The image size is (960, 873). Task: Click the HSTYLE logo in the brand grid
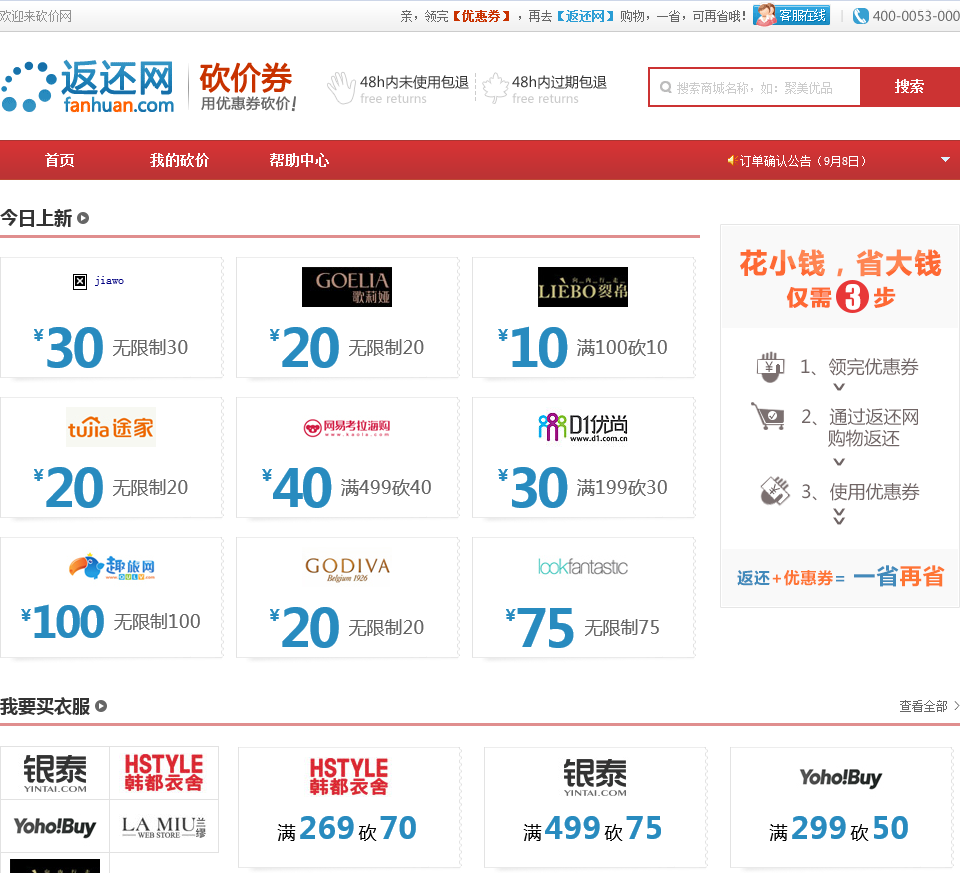click(163, 773)
